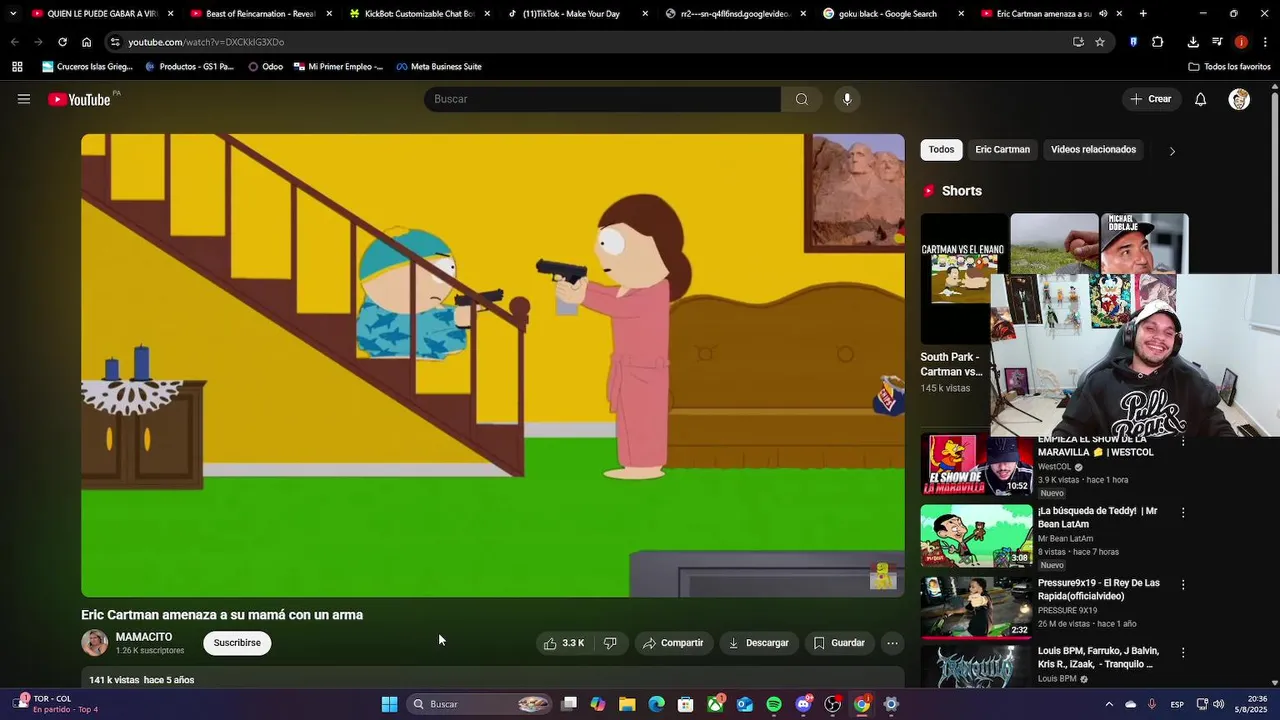Open options for the Pressure9x19 video

click(1183, 584)
